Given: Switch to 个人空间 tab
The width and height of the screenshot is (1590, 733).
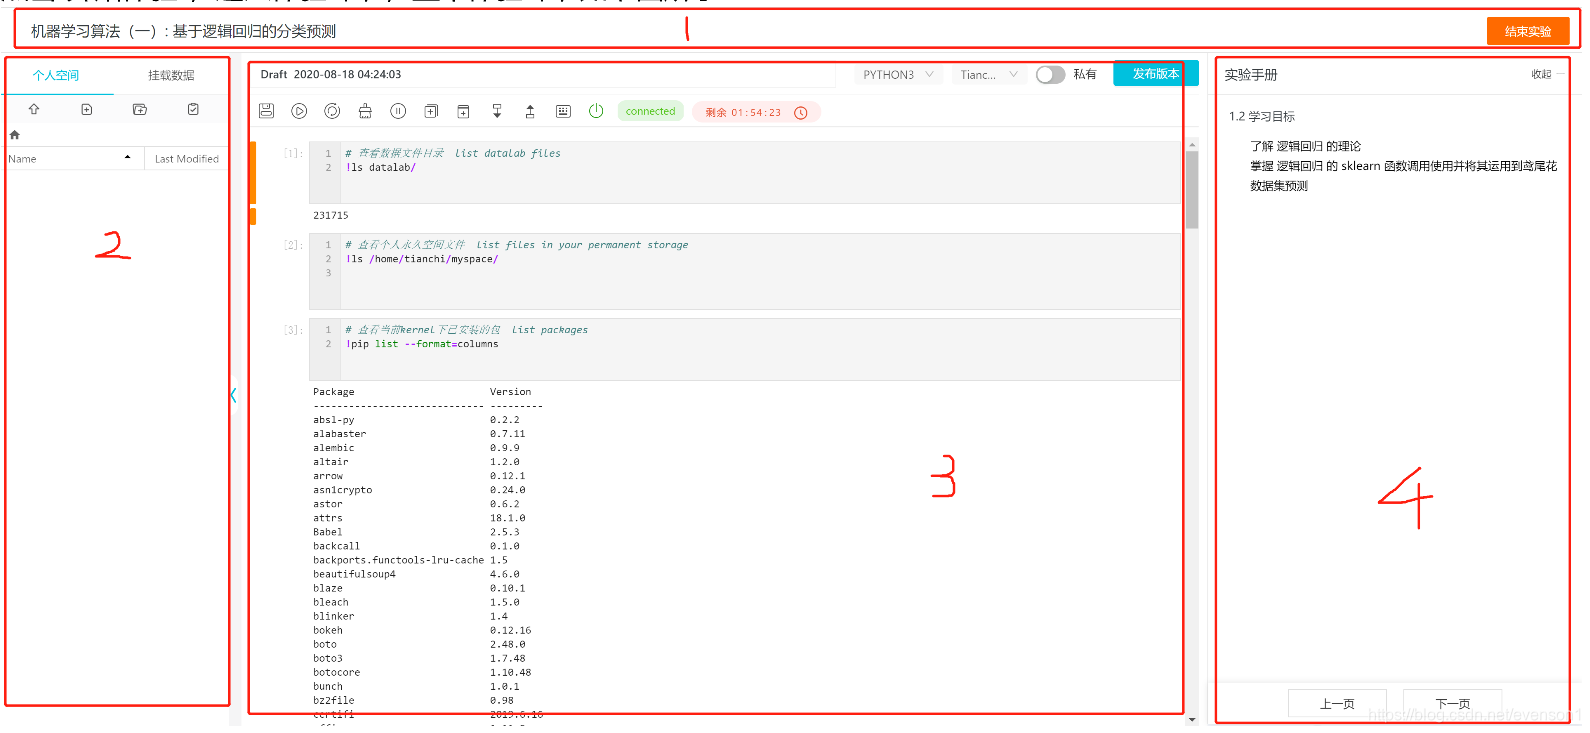Looking at the screenshot, I should point(56,76).
